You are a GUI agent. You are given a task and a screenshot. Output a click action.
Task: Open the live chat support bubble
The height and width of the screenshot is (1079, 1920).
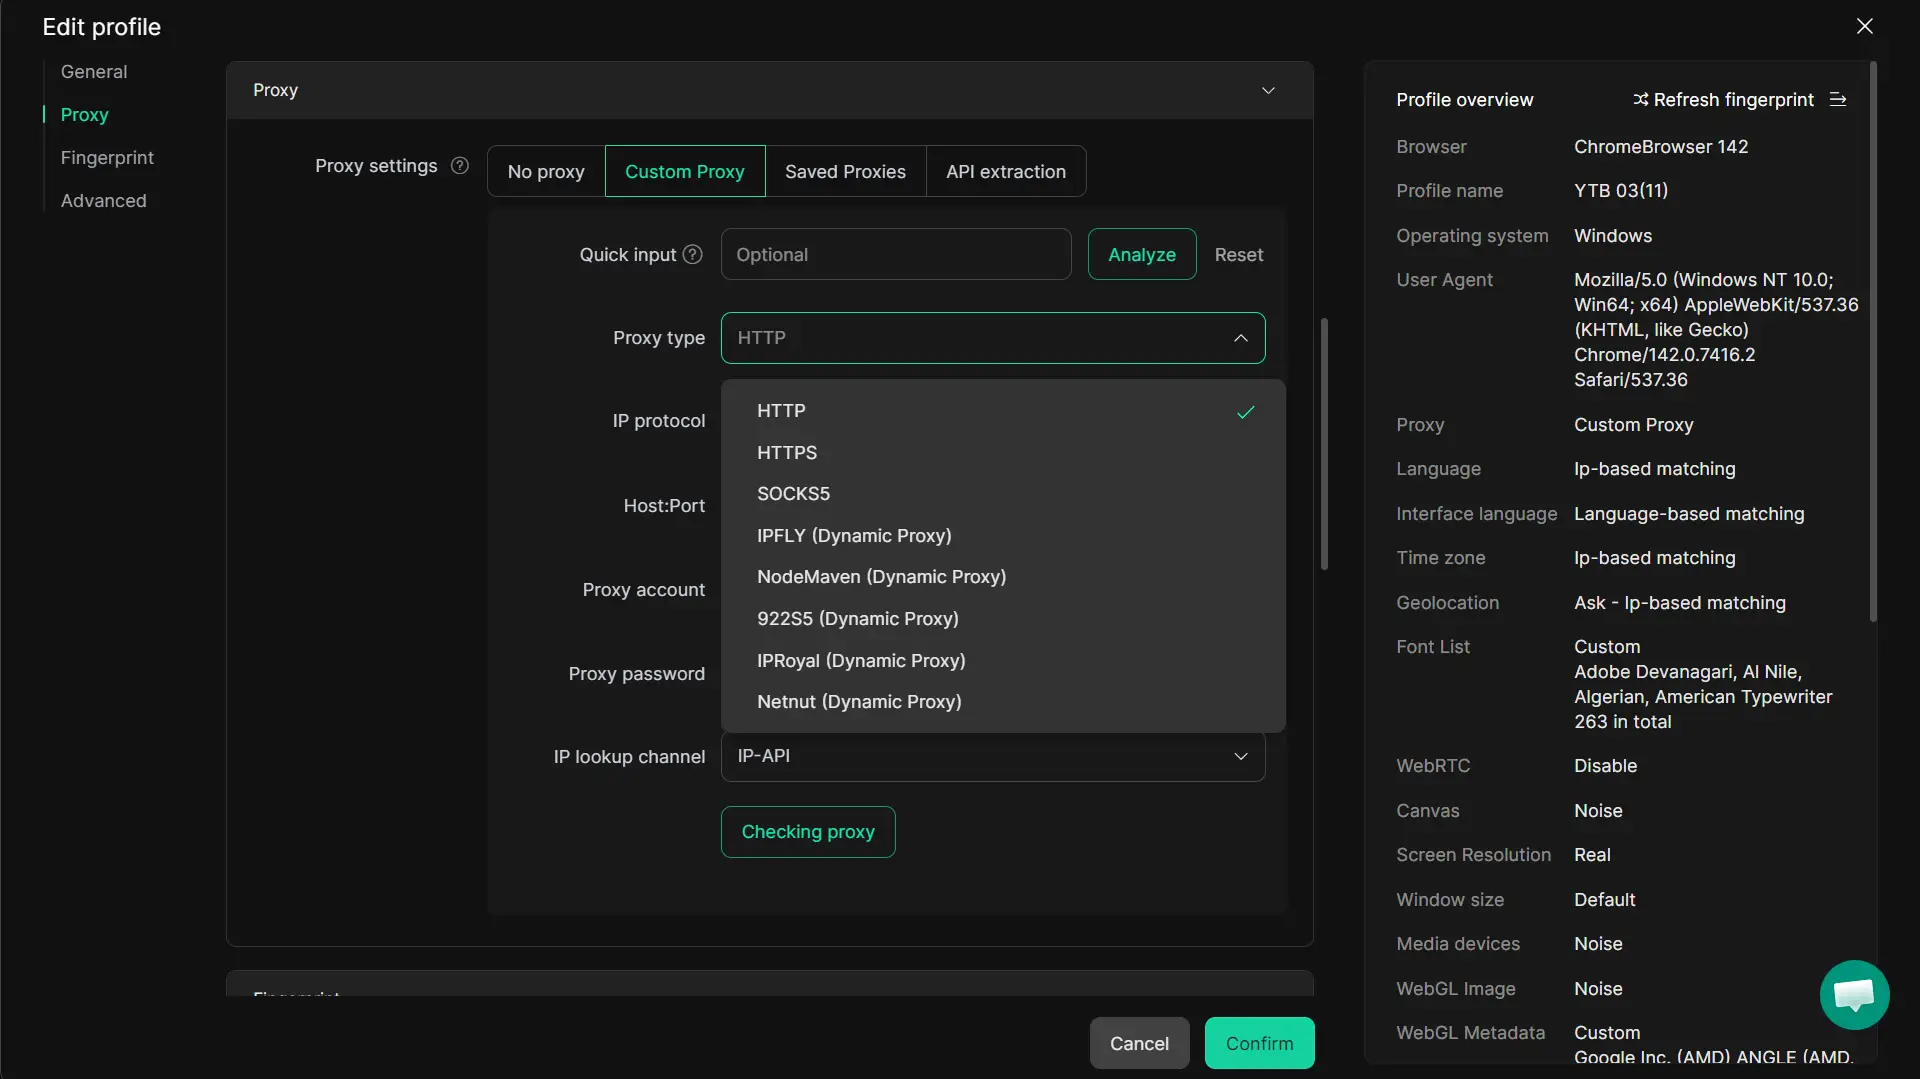[x=1854, y=995]
